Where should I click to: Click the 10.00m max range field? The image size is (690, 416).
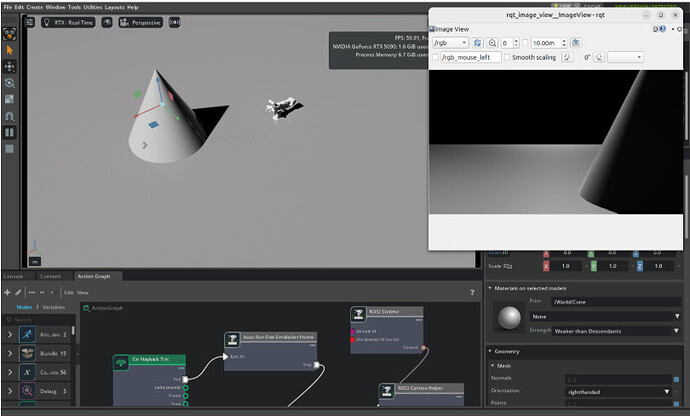546,43
